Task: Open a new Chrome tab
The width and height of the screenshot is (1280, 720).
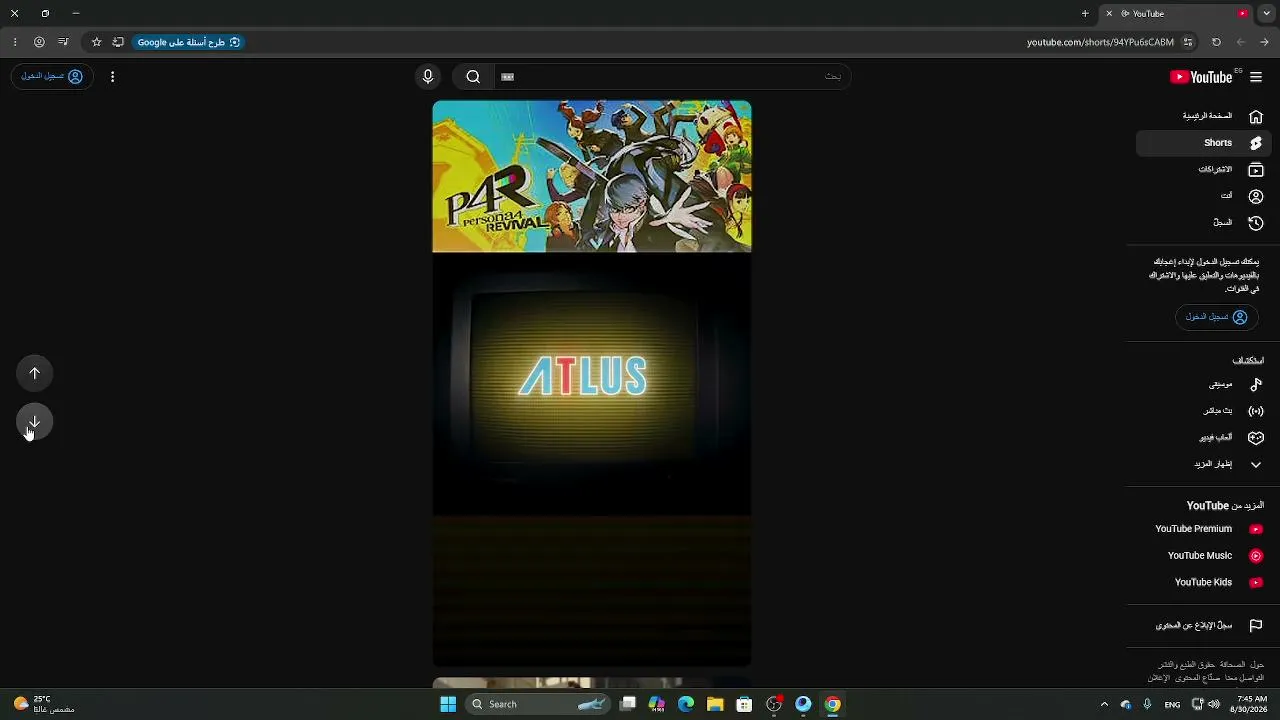Action: pyautogui.click(x=1085, y=14)
